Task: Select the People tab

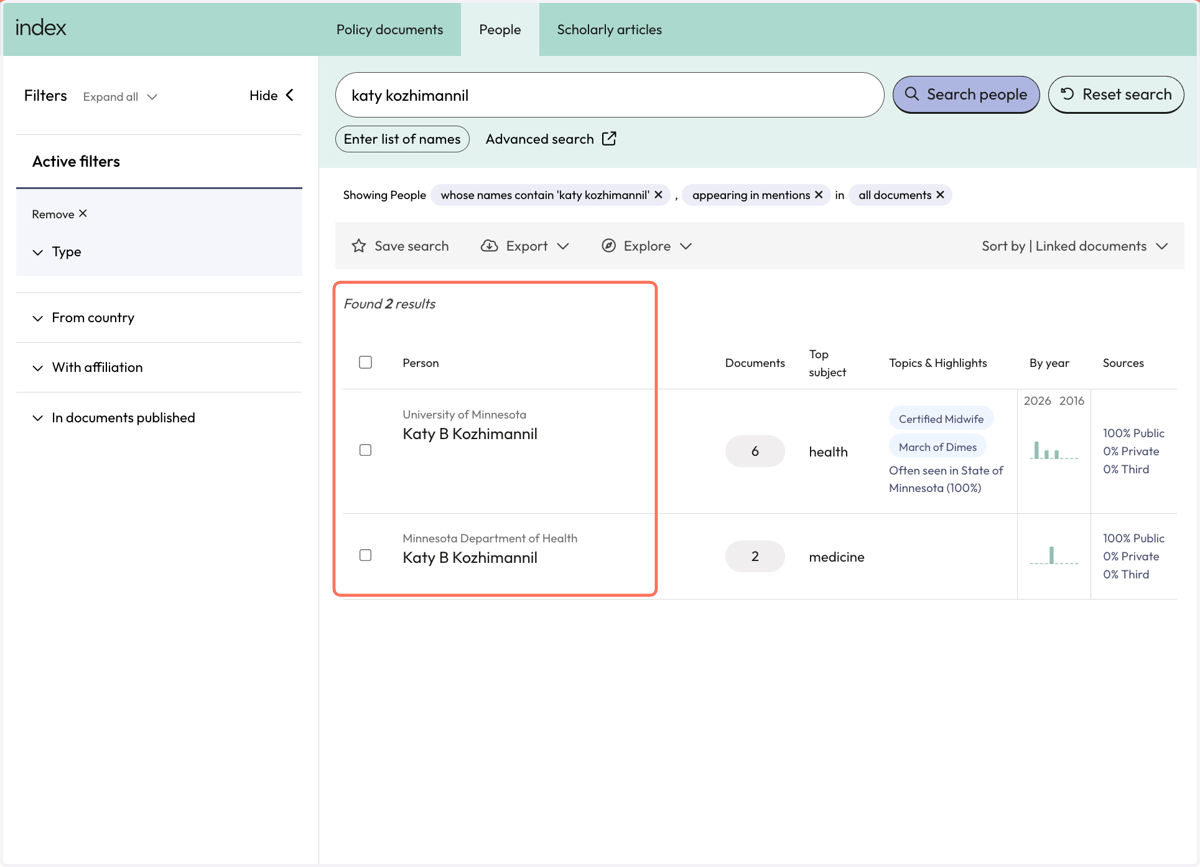Action: [x=500, y=29]
